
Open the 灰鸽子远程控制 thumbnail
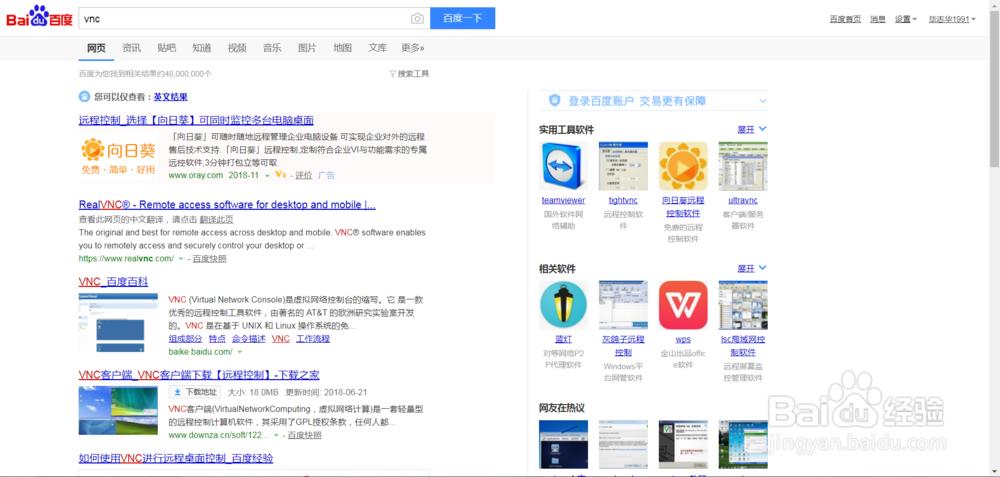pyautogui.click(x=623, y=305)
